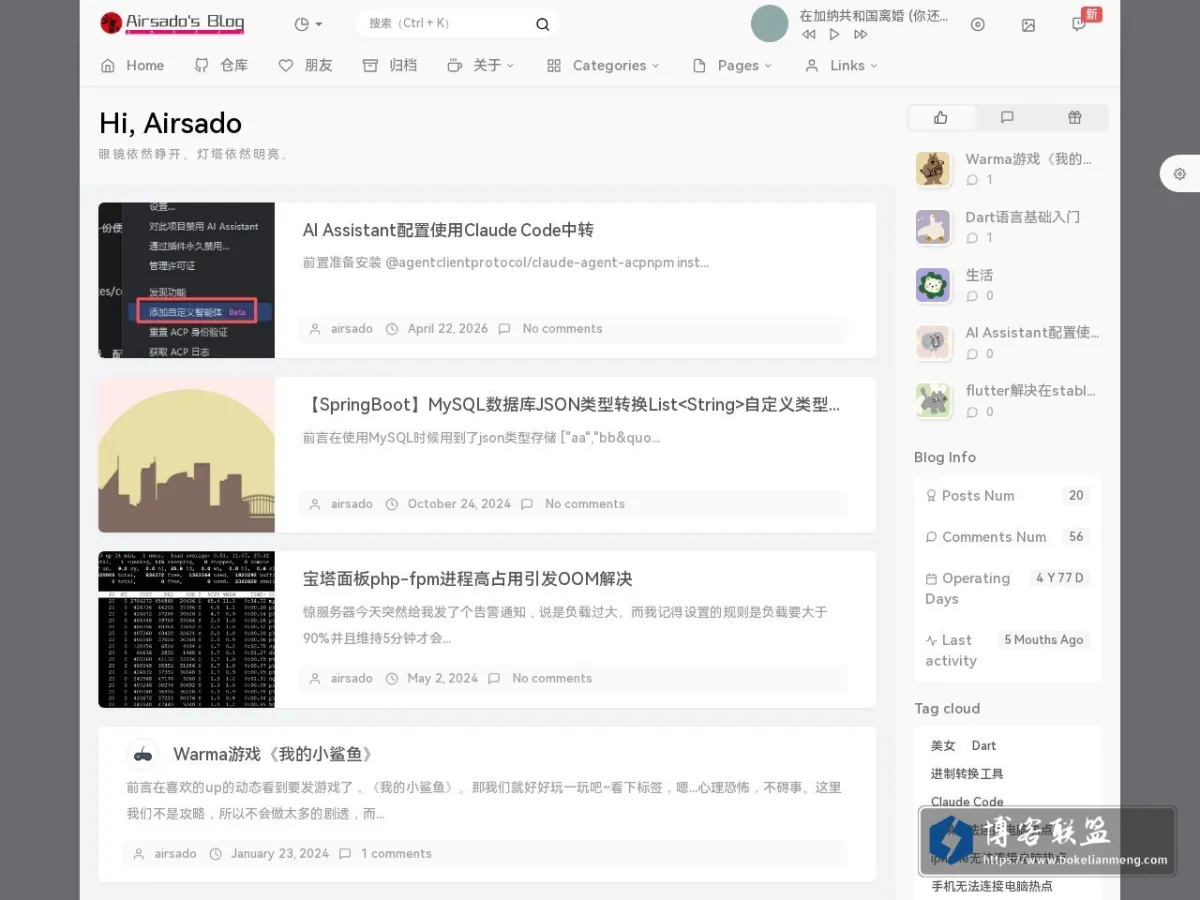Open the 归档 archive nav item
Image resolution: width=1200 pixels, height=900 pixels.
(389, 65)
